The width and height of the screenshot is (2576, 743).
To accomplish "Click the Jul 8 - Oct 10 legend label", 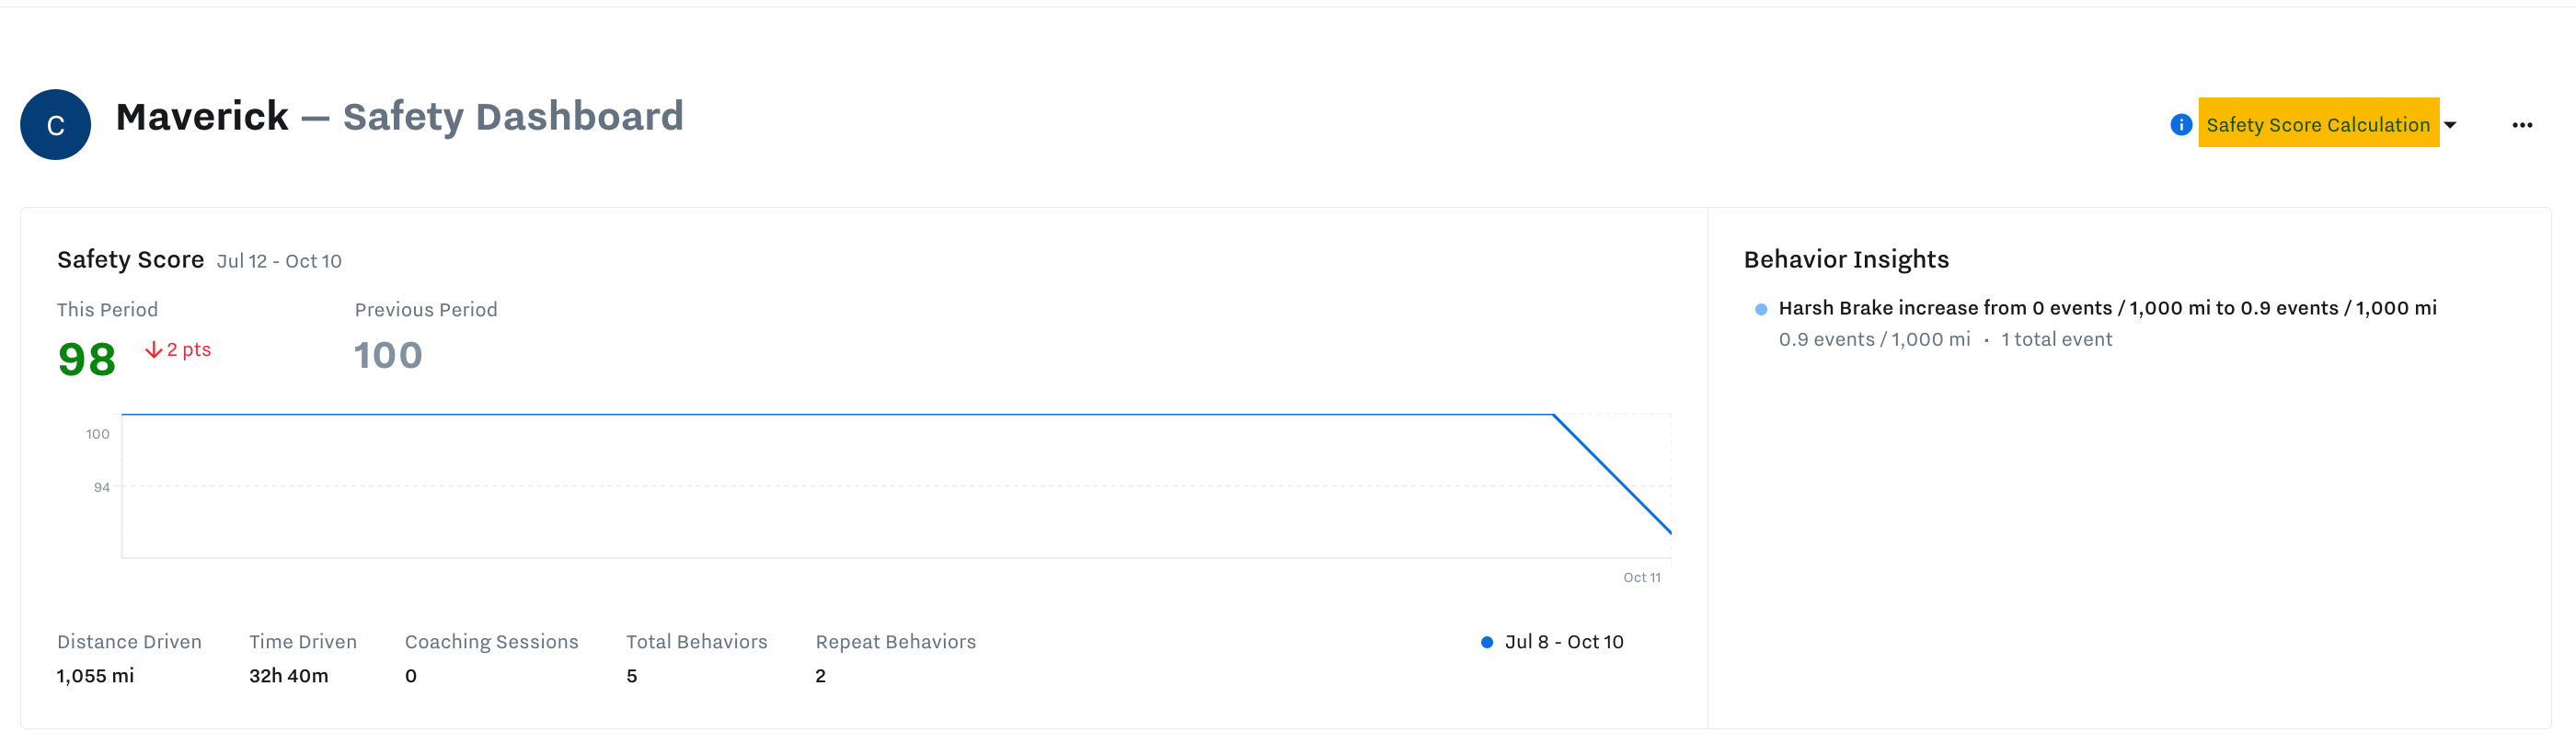I will (x=1564, y=642).
